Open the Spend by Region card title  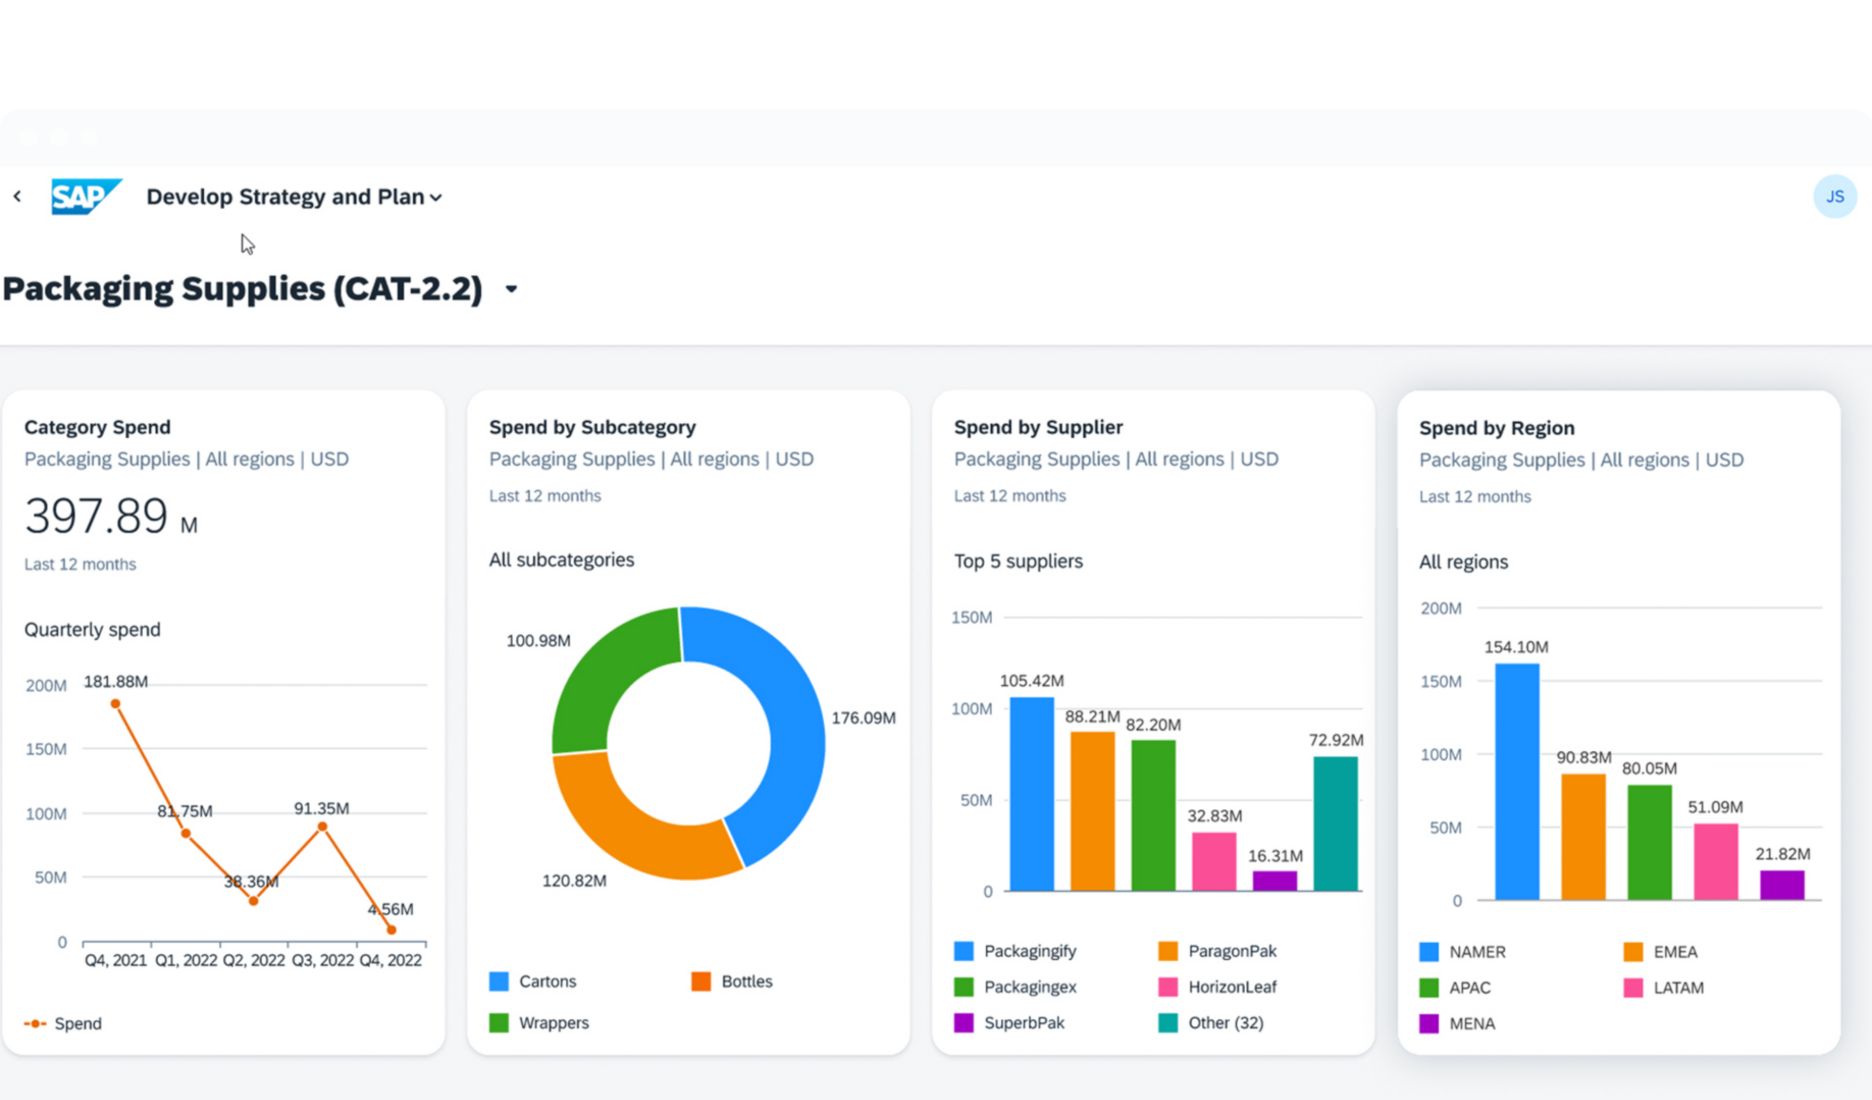1496,428
